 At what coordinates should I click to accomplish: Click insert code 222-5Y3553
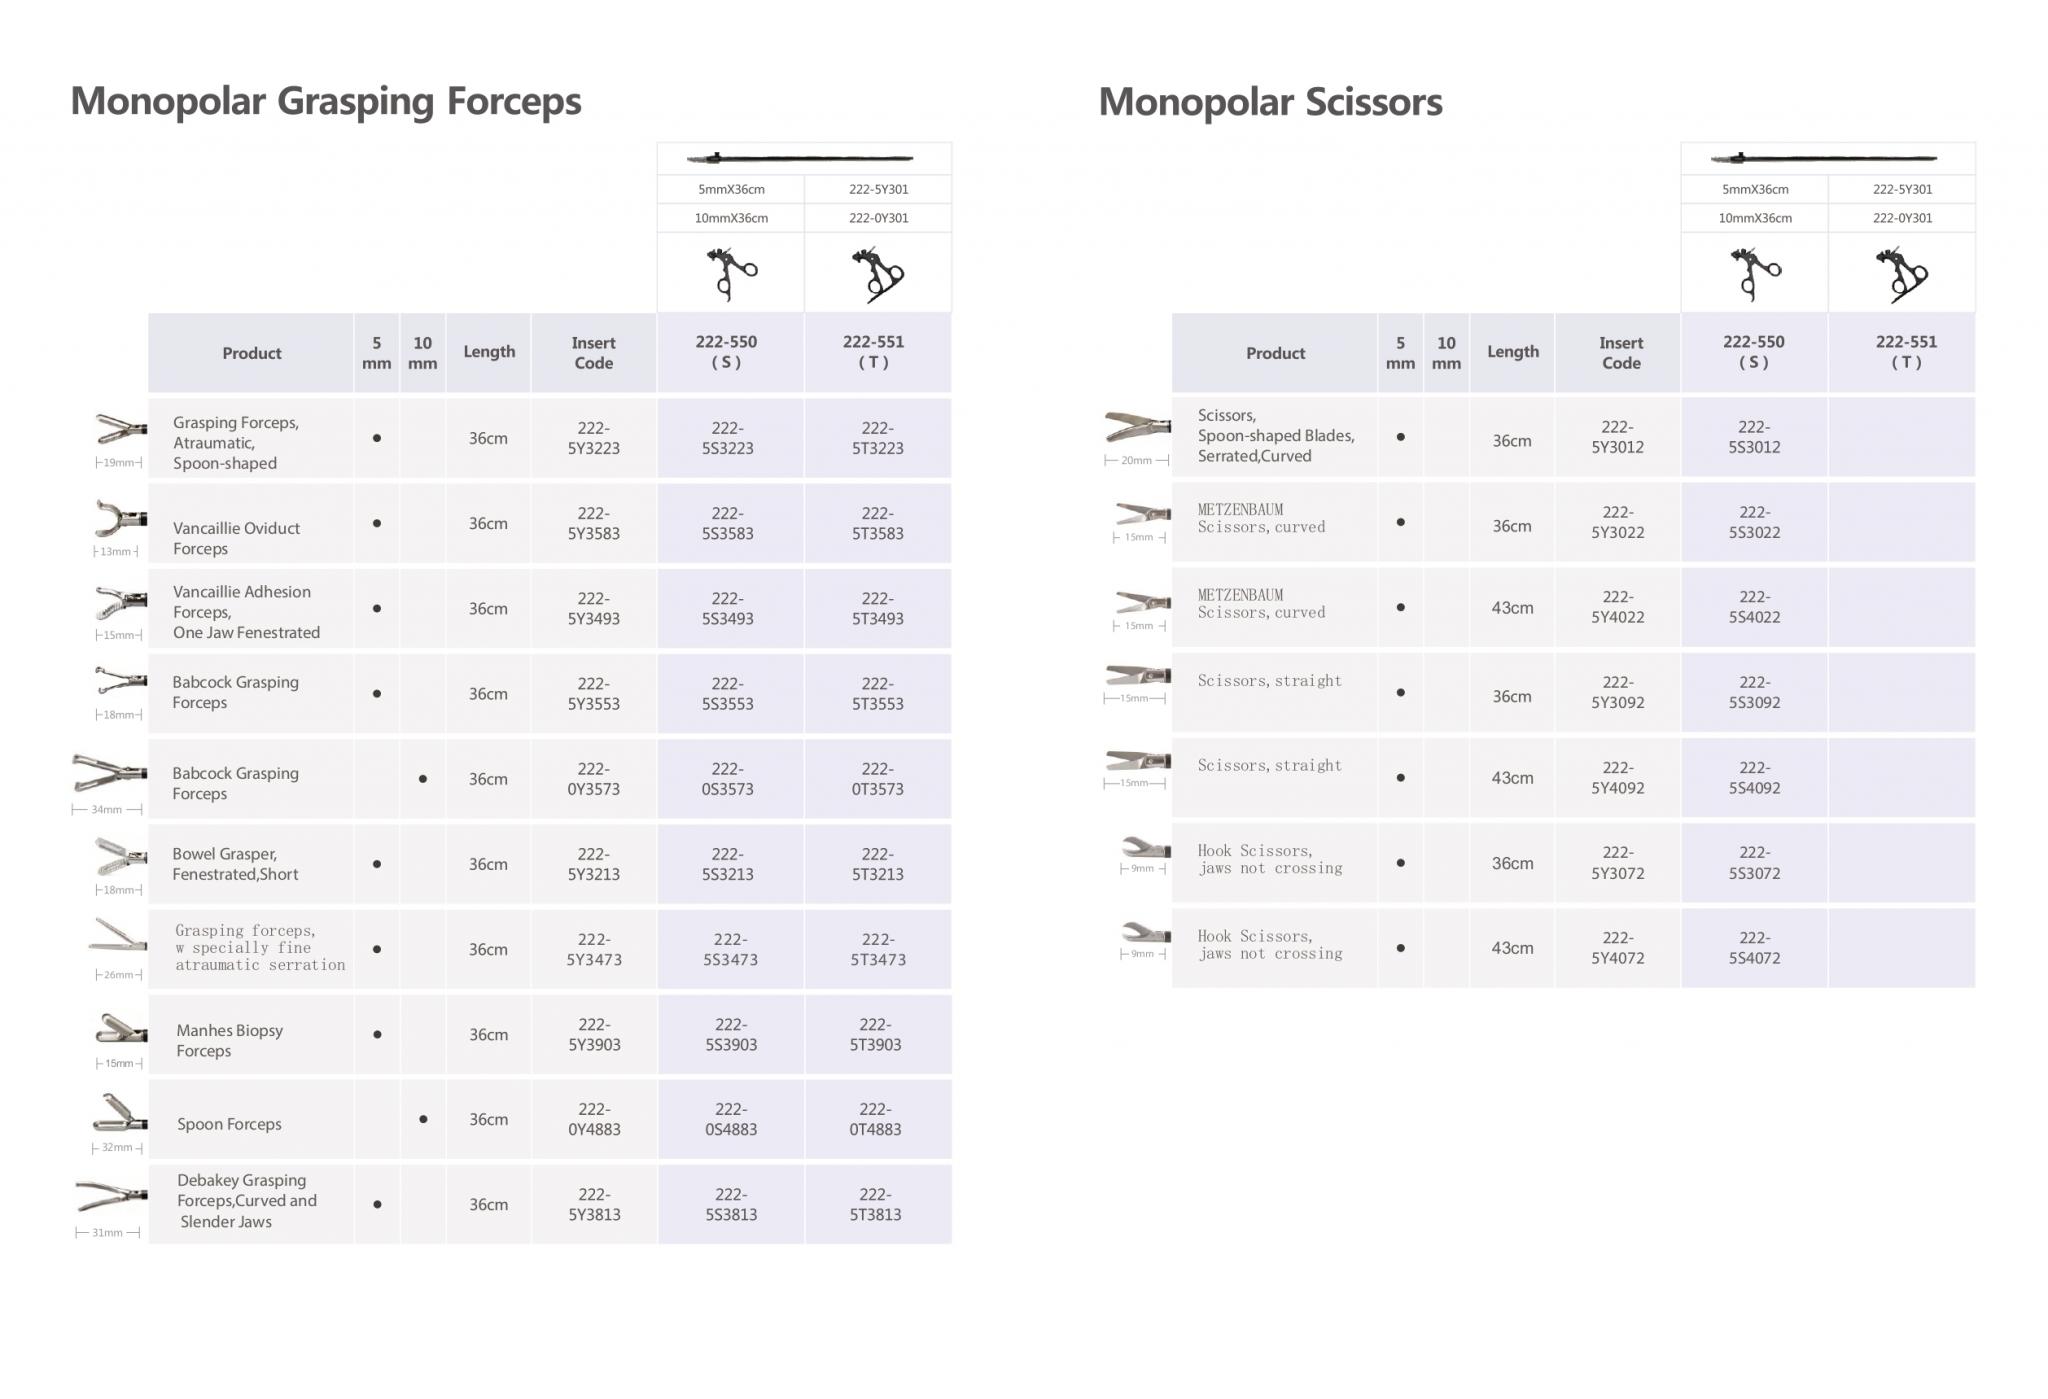(x=594, y=693)
